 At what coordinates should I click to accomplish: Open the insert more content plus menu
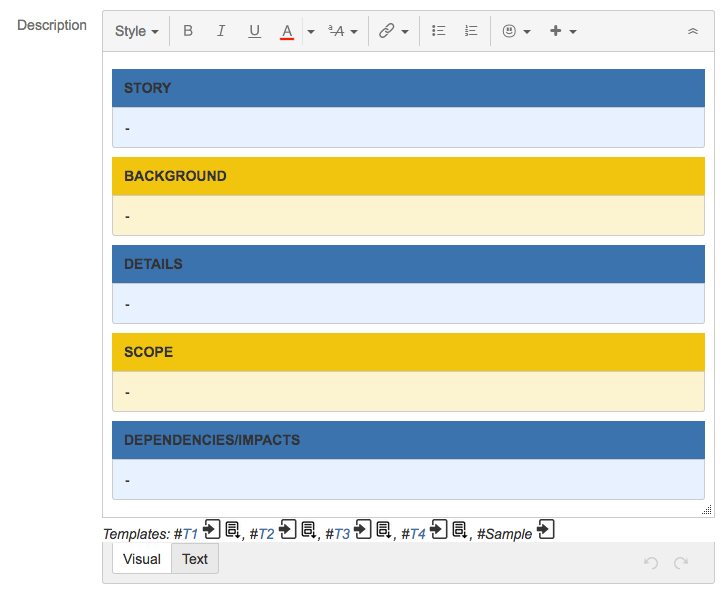(x=563, y=31)
